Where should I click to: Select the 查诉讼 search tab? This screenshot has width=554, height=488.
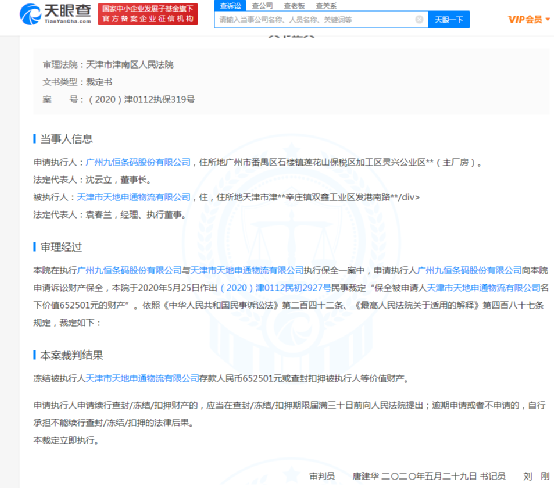click(x=230, y=5)
